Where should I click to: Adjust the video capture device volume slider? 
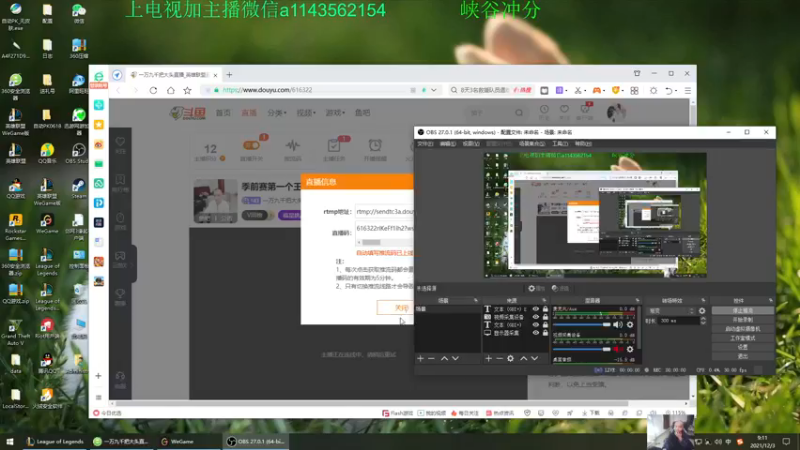click(582, 349)
